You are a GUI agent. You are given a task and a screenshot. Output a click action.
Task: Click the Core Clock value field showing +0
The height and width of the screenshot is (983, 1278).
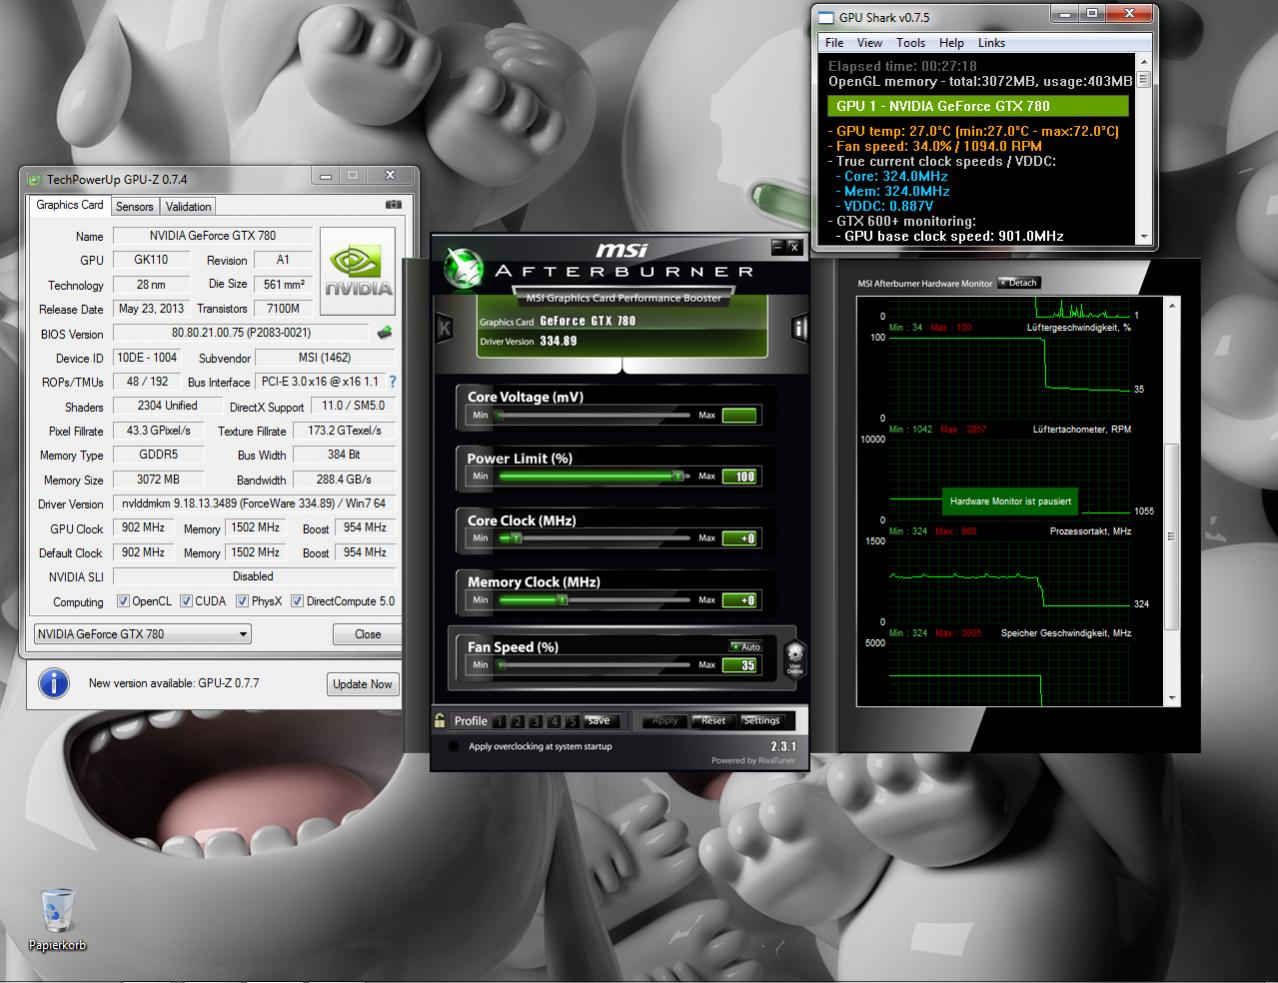(739, 538)
